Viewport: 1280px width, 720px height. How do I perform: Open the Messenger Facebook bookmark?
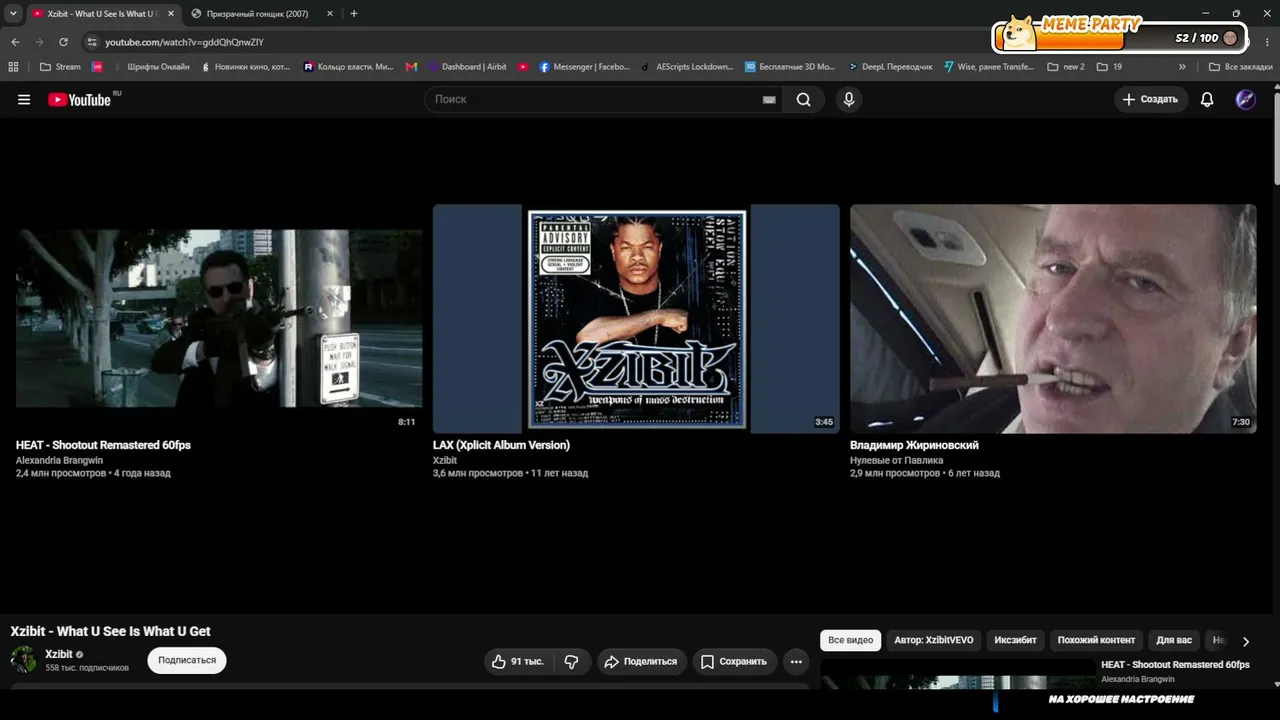click(584, 67)
